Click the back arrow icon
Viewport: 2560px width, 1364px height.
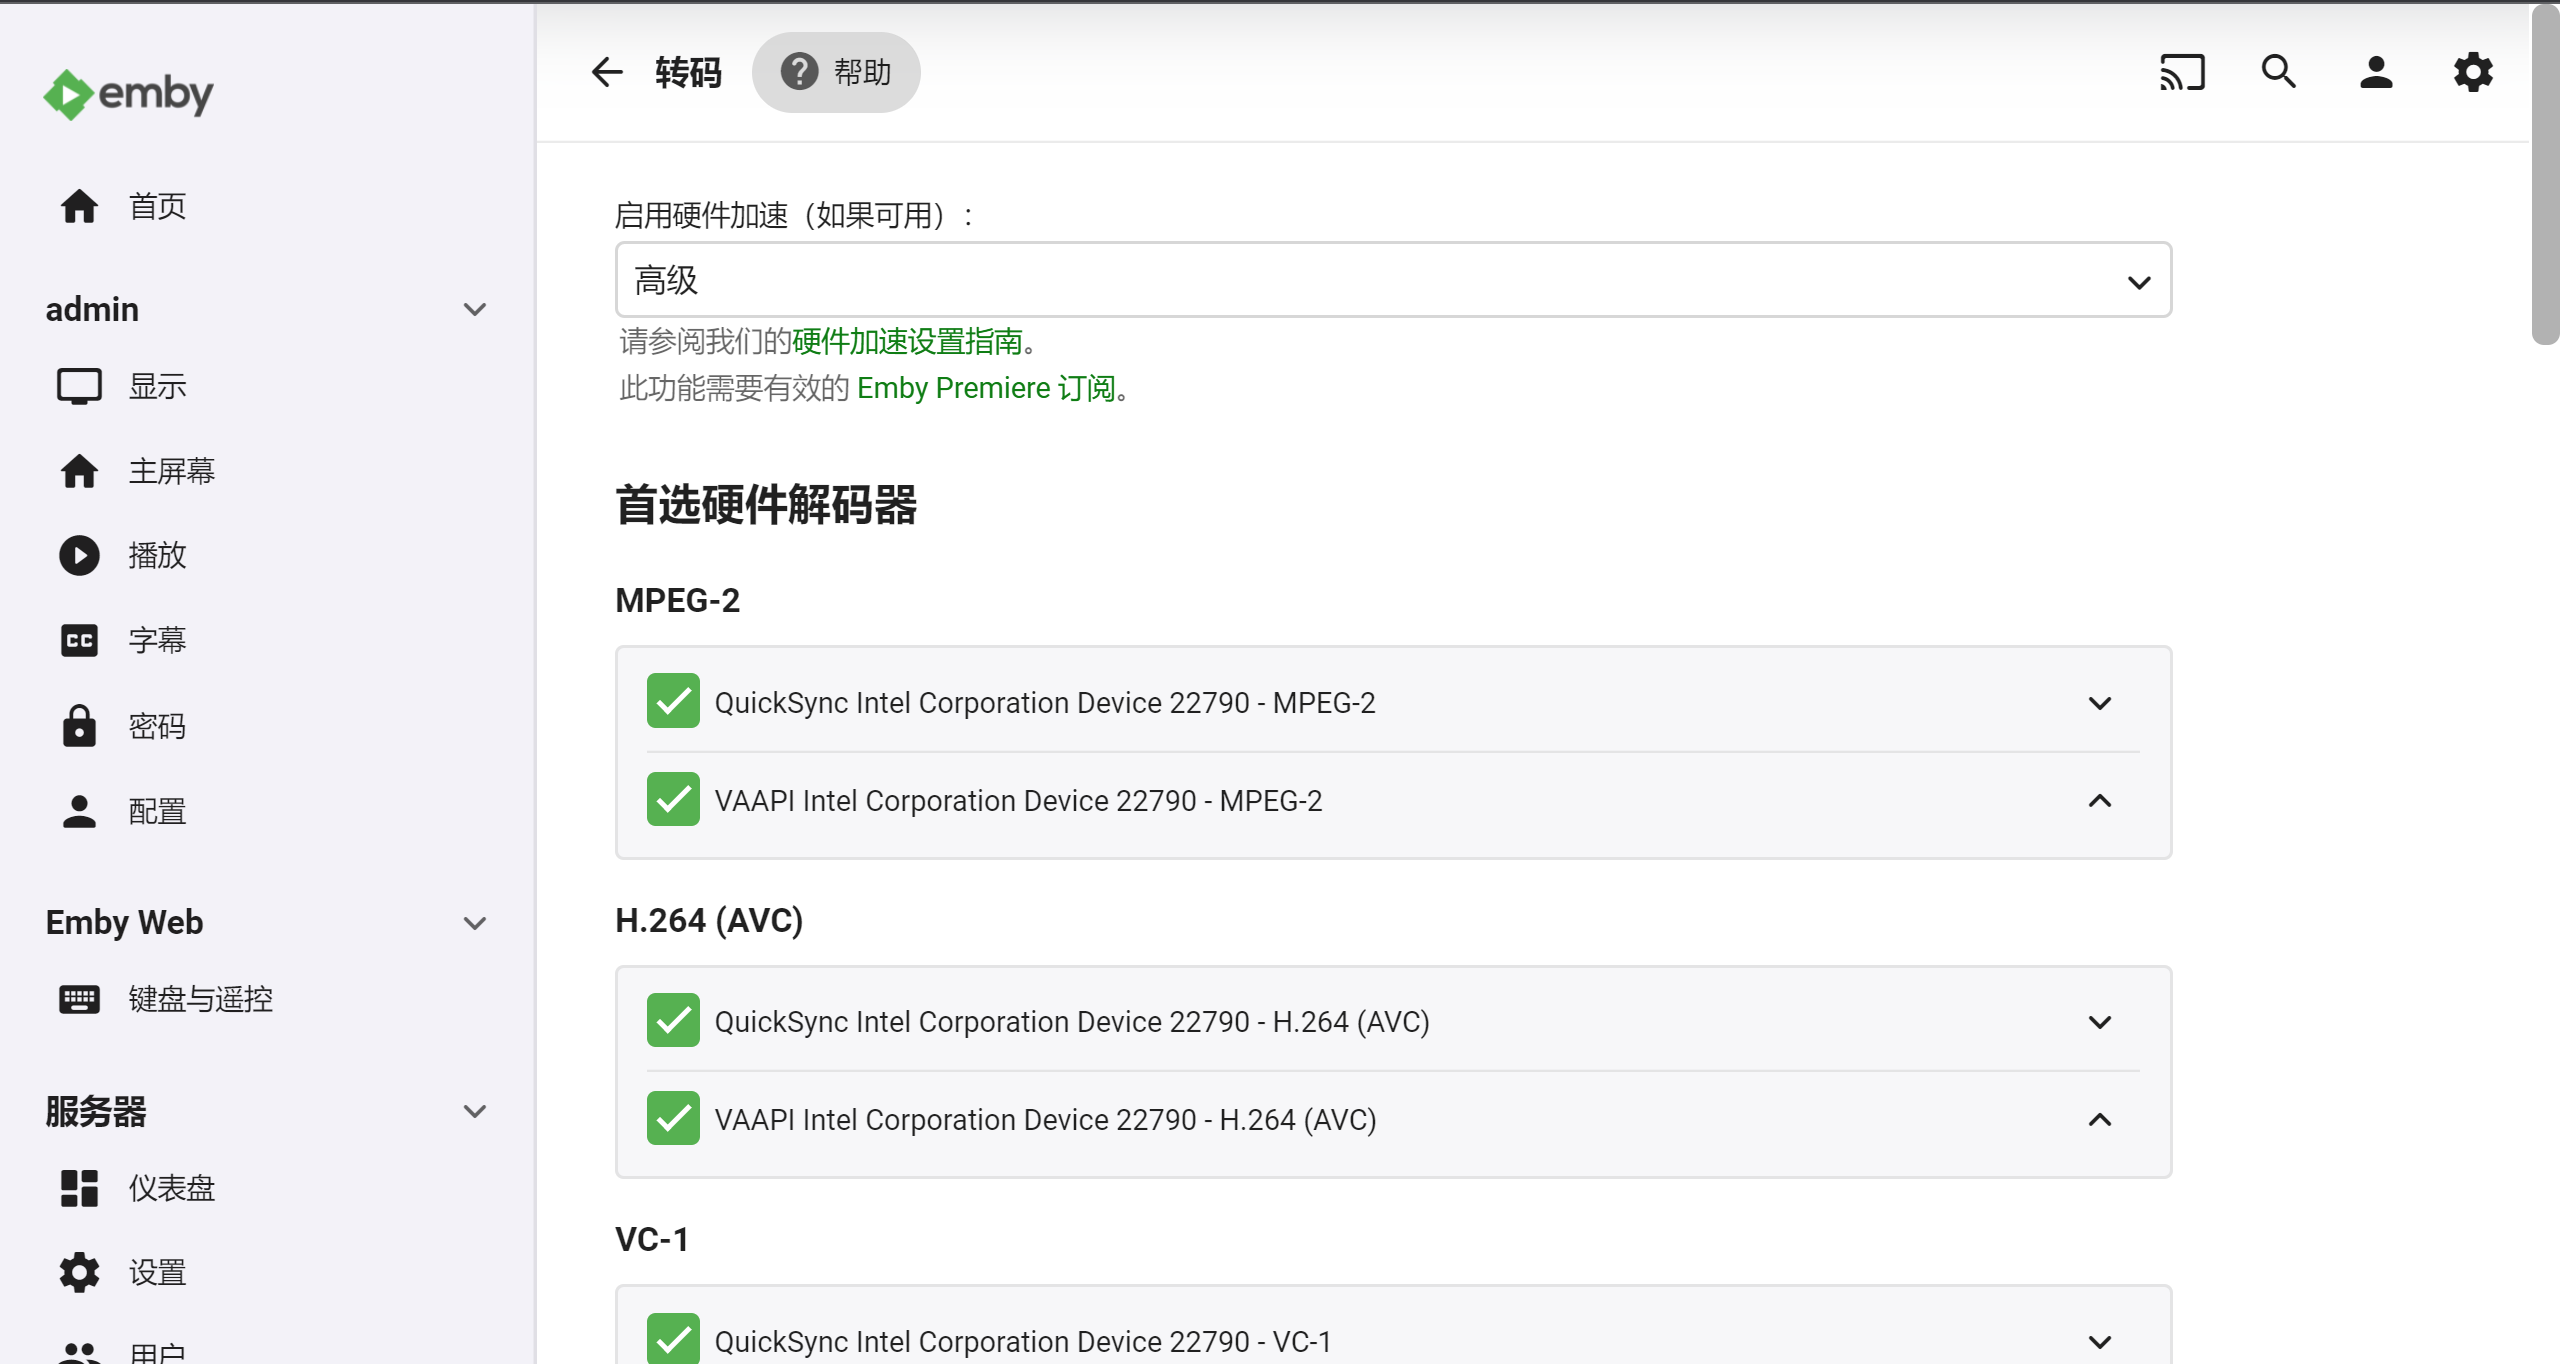pyautogui.click(x=607, y=72)
